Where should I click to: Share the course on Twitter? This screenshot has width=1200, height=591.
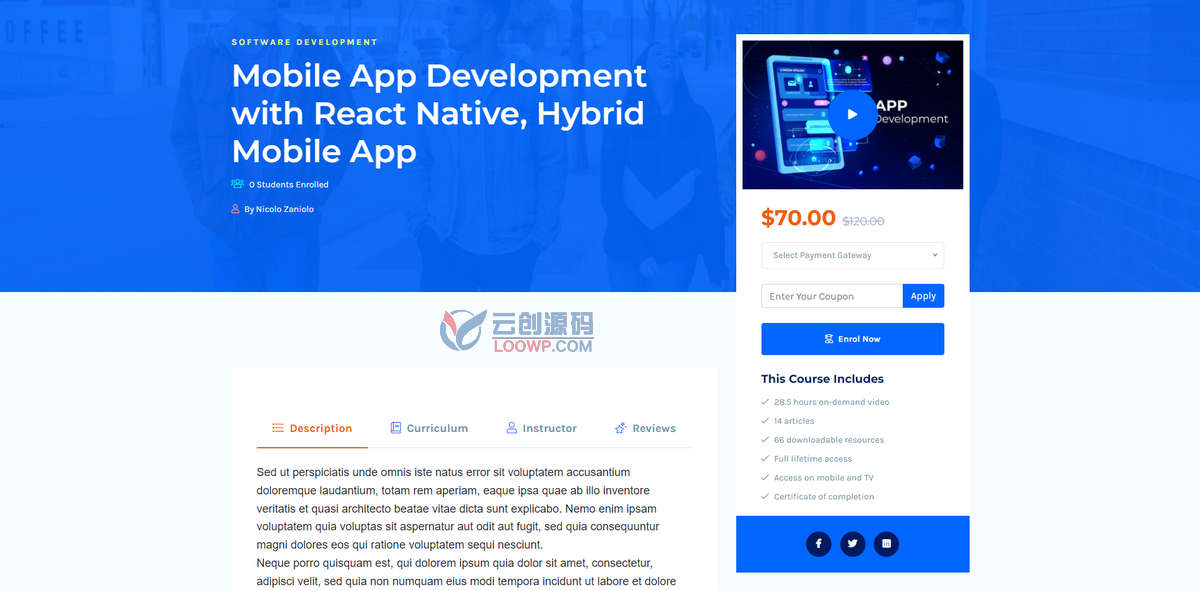[852, 544]
